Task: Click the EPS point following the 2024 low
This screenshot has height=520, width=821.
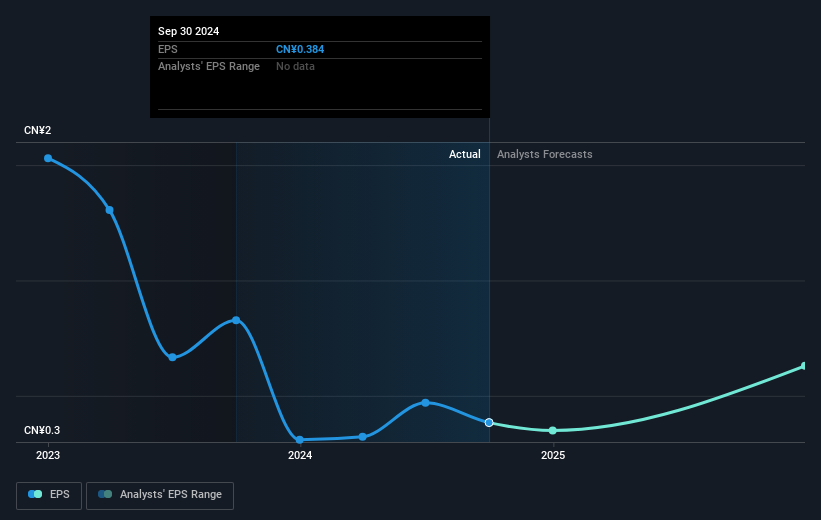Action: pos(363,437)
